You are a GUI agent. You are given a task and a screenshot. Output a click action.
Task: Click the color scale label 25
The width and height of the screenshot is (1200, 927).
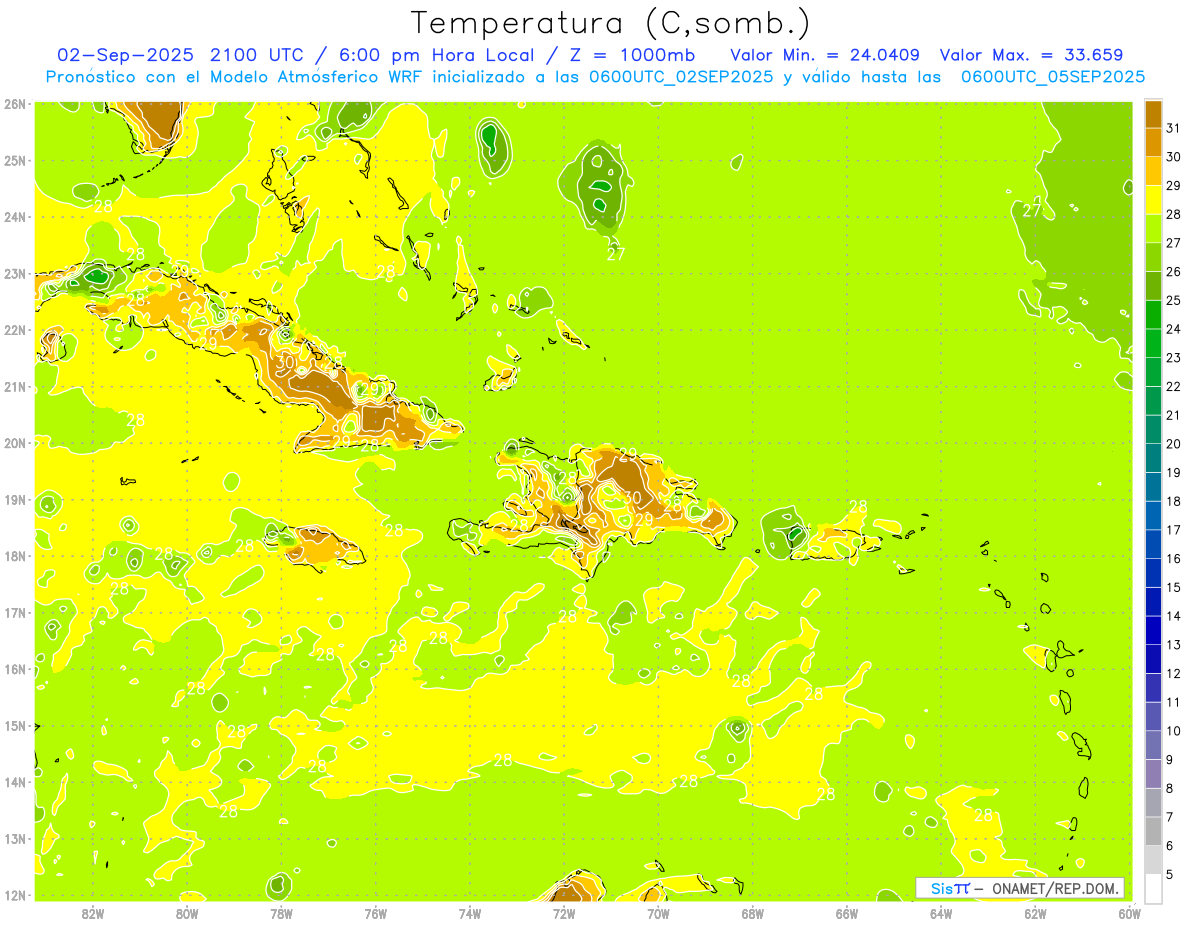point(1174,300)
